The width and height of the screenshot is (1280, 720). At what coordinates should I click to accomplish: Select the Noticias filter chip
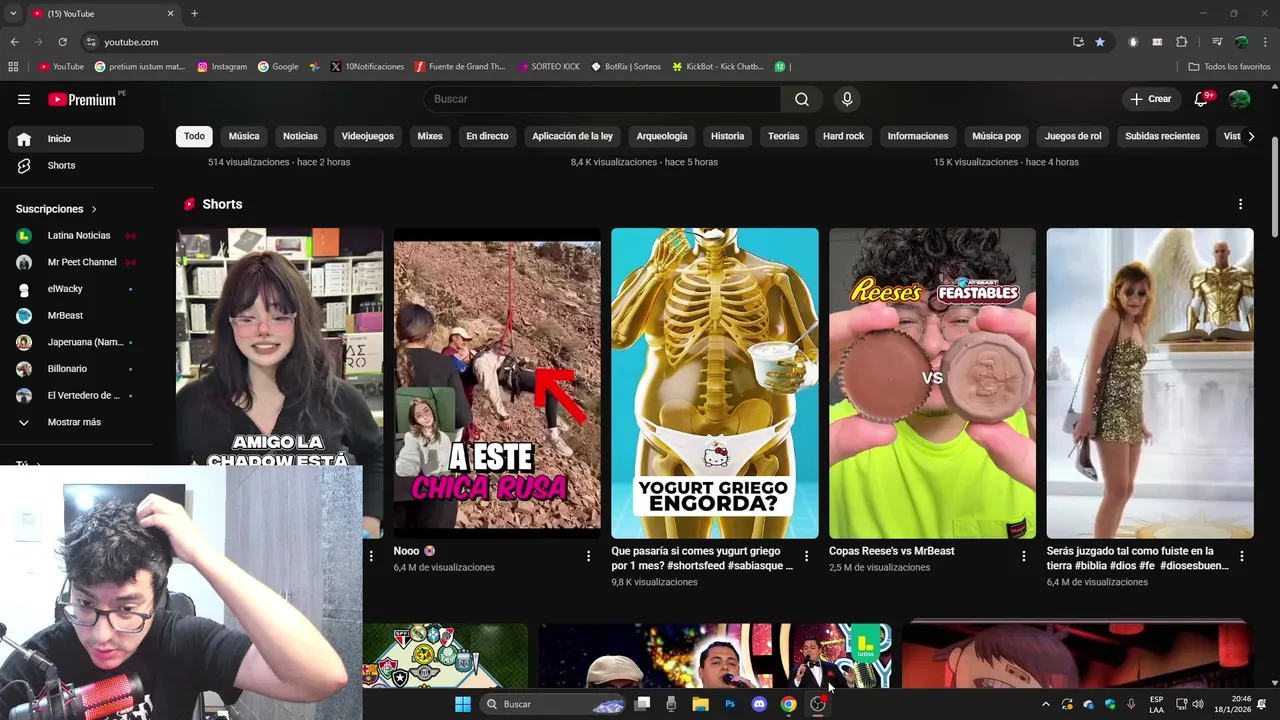[x=300, y=136]
